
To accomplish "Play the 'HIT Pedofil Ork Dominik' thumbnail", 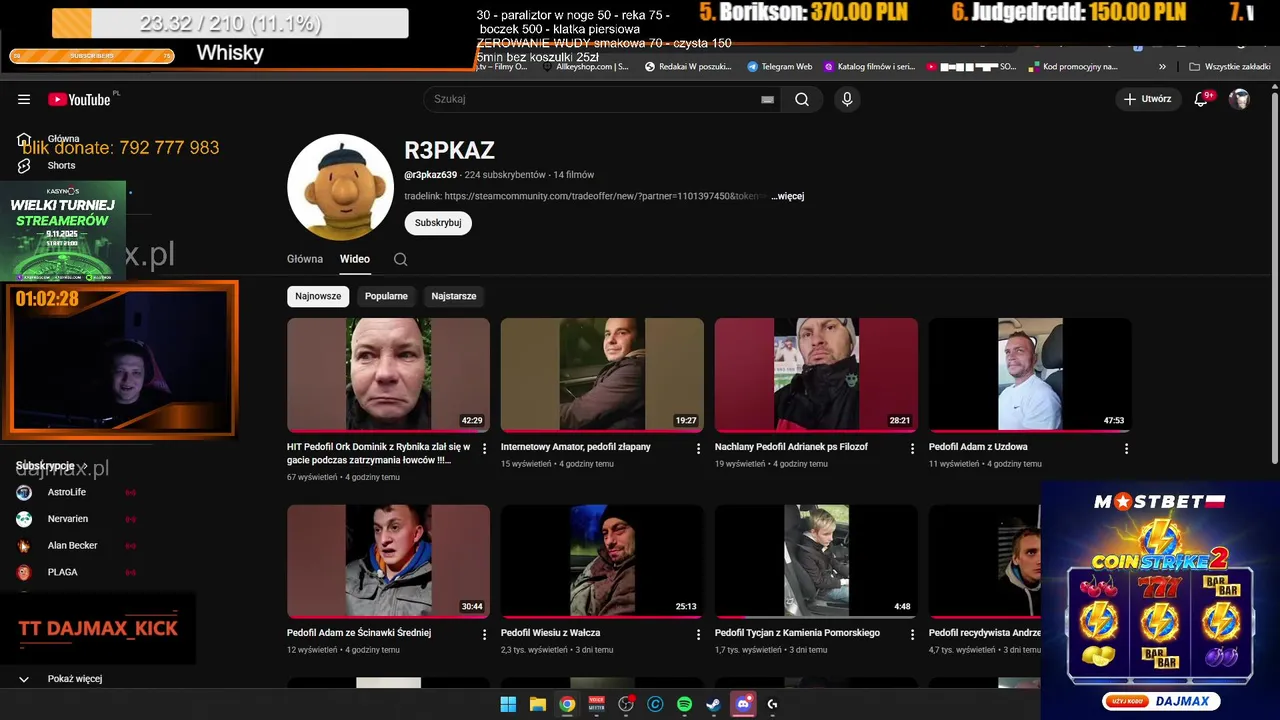I will click(388, 375).
